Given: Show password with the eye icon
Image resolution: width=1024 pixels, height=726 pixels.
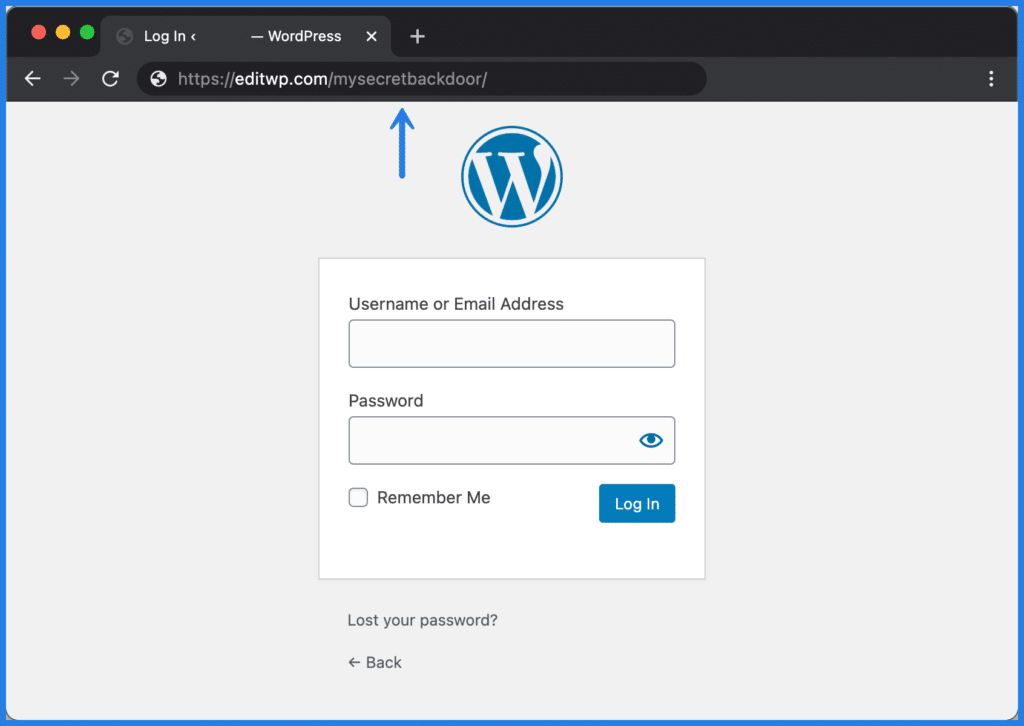Looking at the screenshot, I should coord(650,440).
